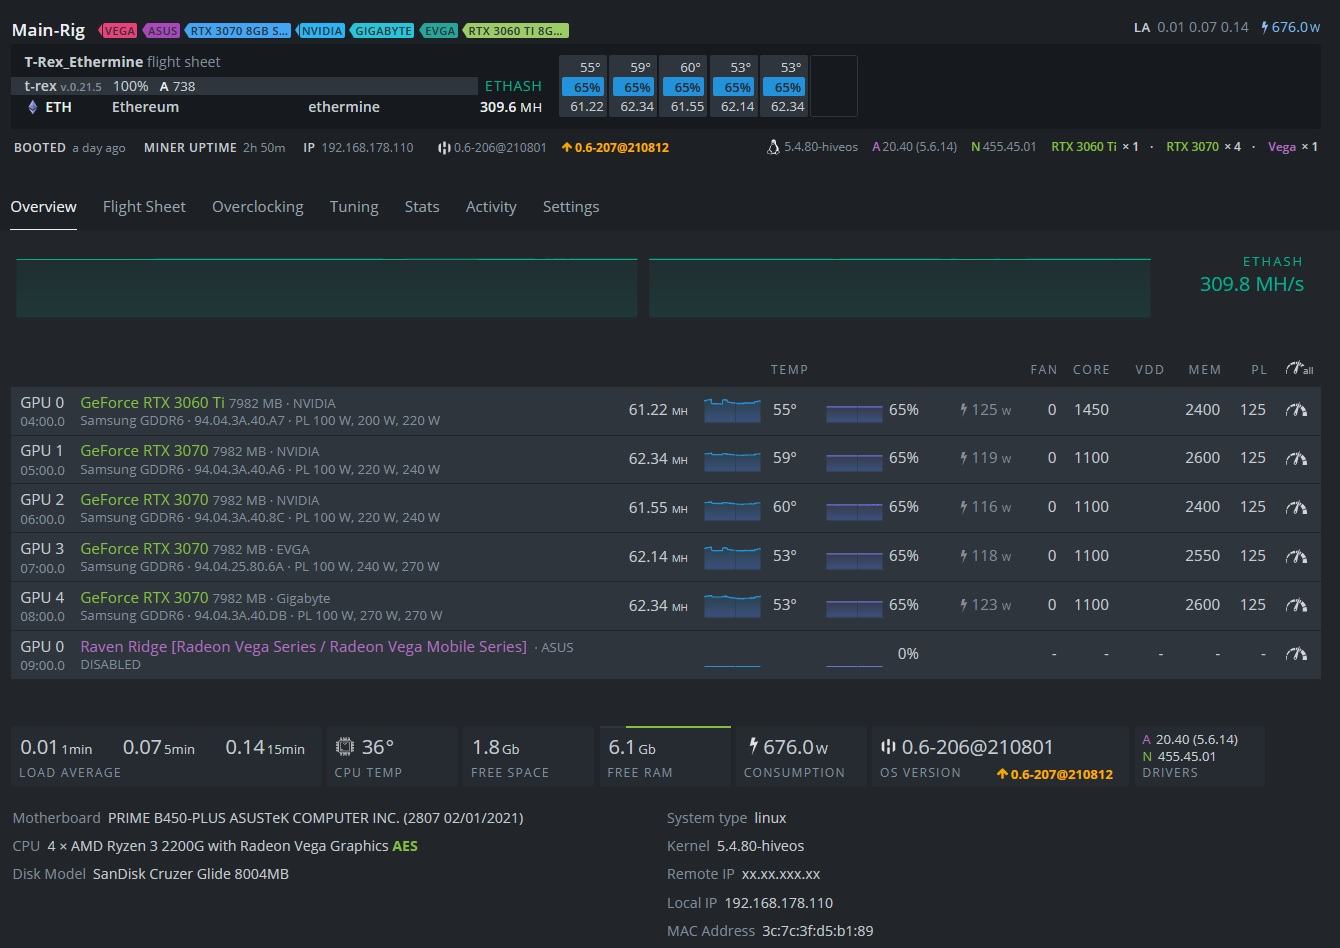Click the EVGA tag label
The width and height of the screenshot is (1340, 948).
[439, 31]
